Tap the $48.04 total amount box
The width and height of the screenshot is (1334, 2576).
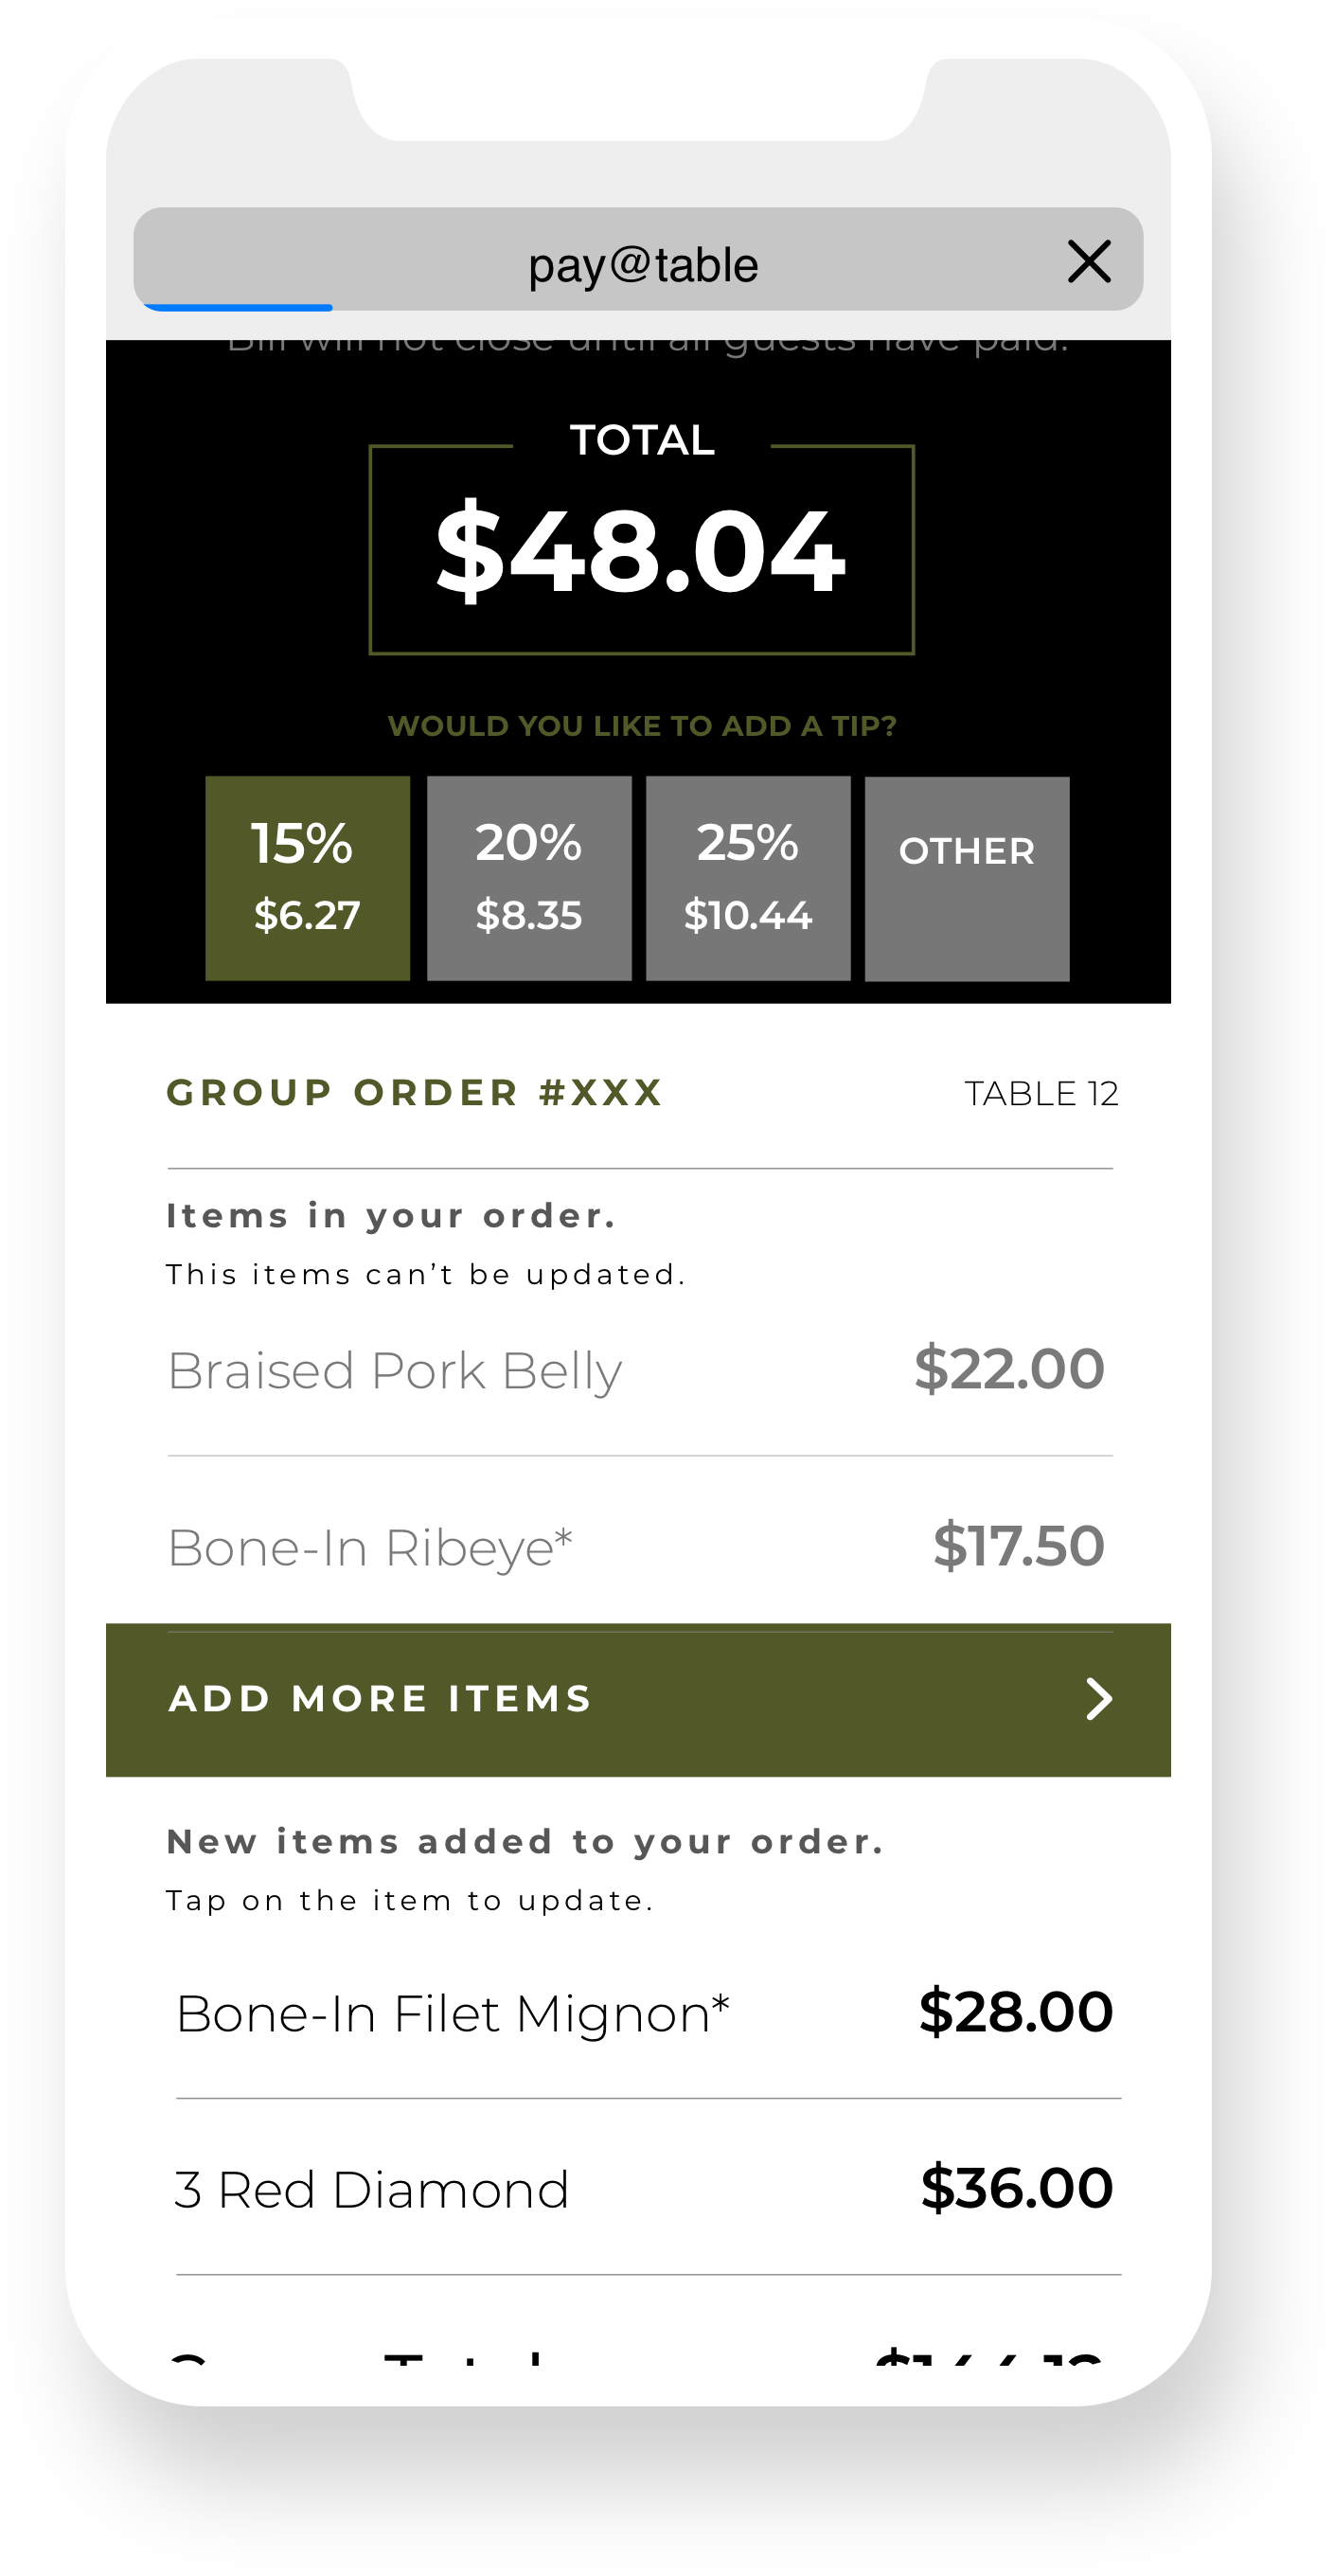(642, 550)
